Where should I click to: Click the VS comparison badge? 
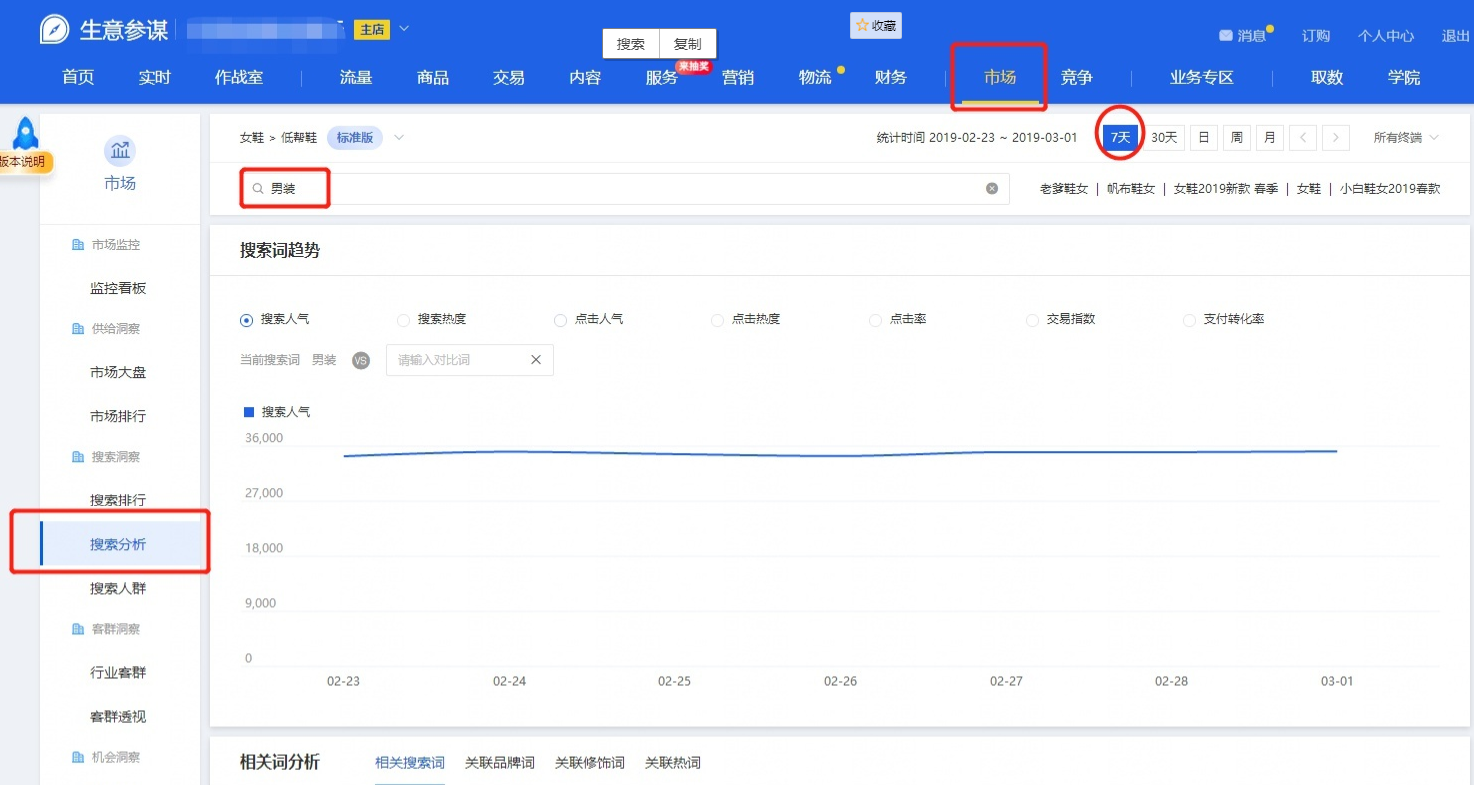361,360
